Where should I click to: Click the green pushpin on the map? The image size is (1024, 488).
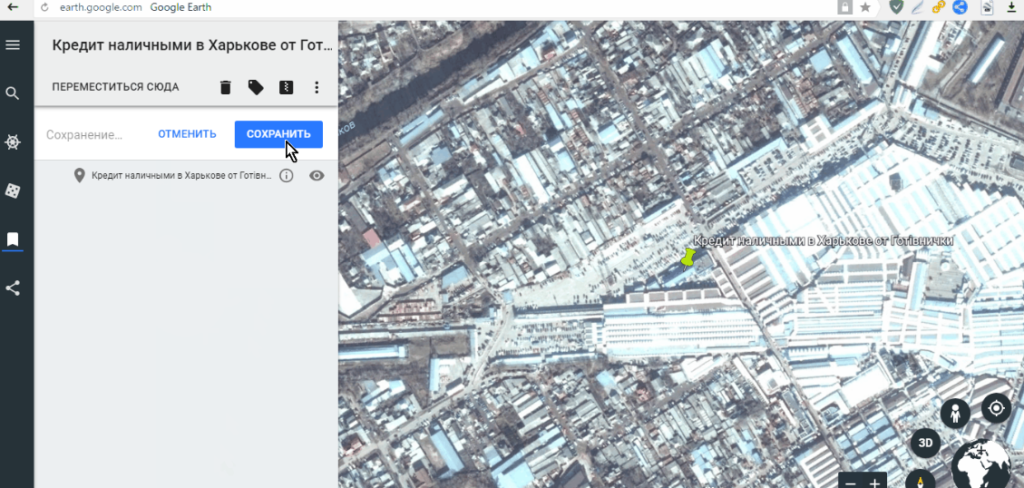click(x=688, y=259)
